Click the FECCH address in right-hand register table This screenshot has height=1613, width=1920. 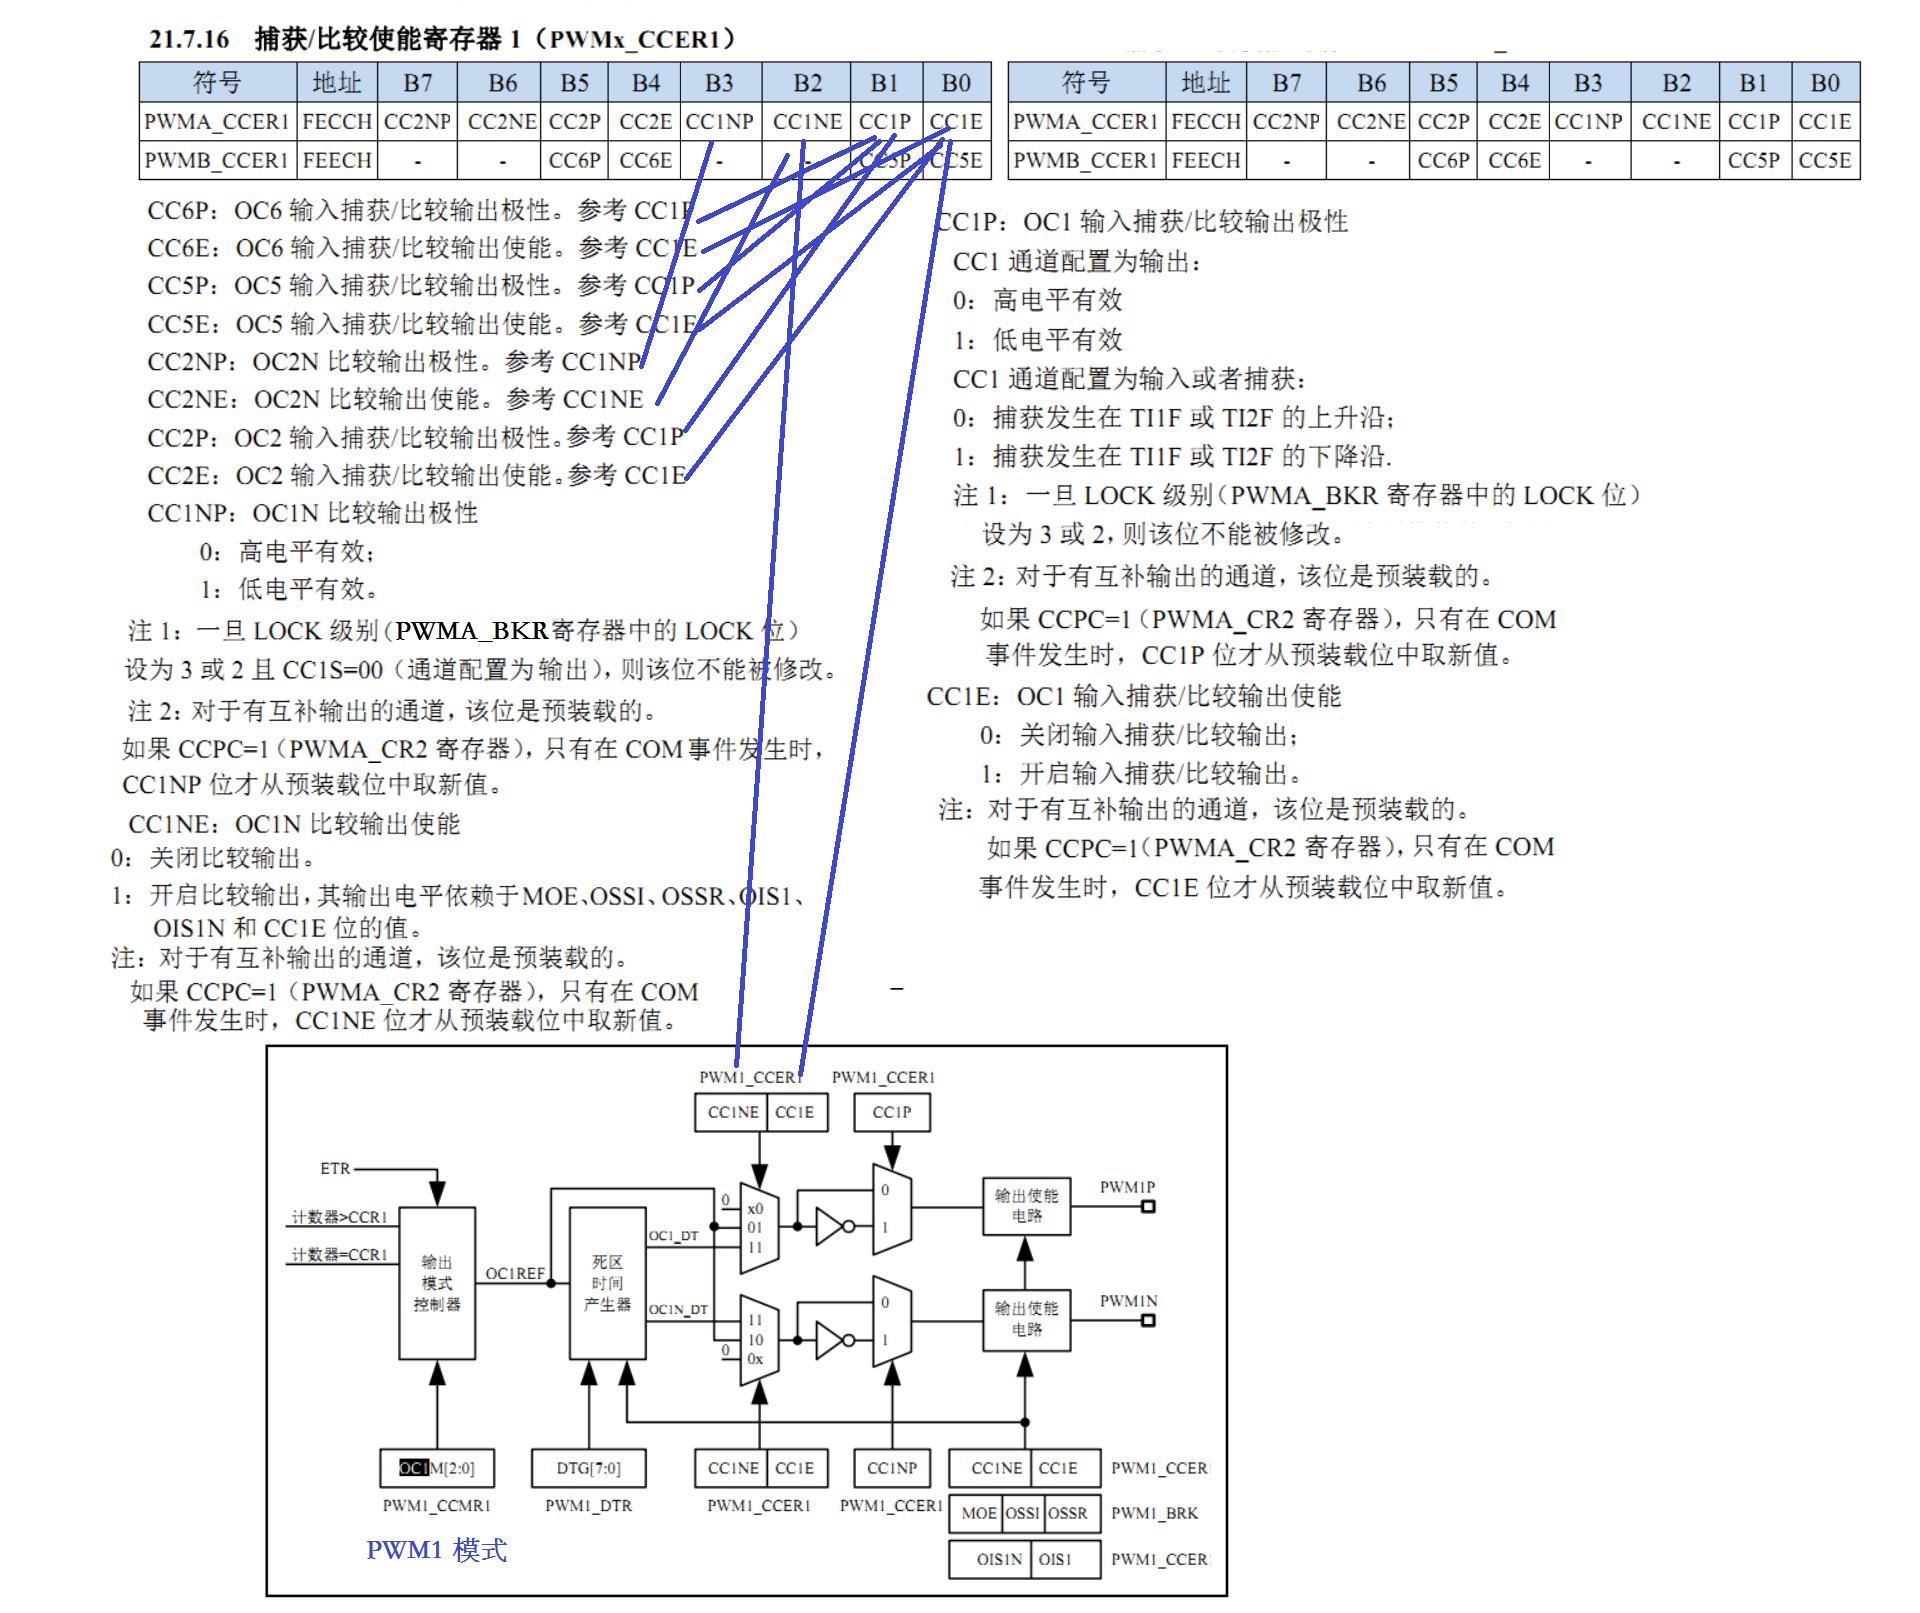(1206, 122)
